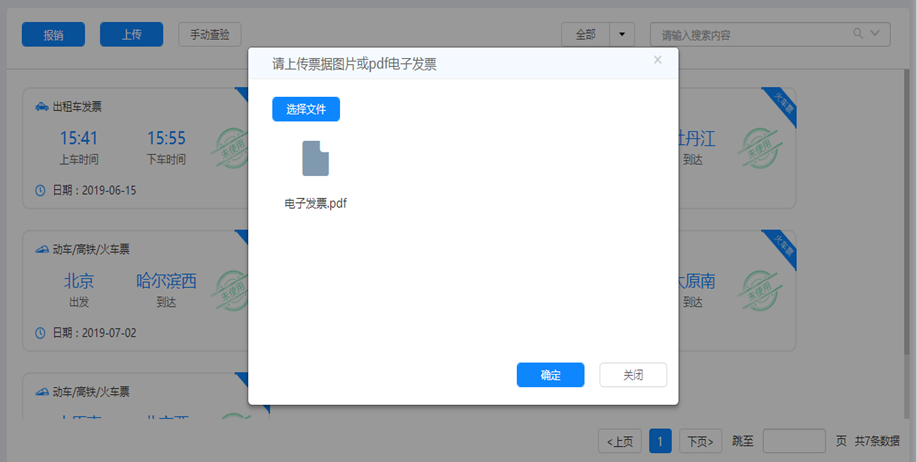Click the magnifier search icon
The height and width of the screenshot is (462, 917).
click(858, 34)
